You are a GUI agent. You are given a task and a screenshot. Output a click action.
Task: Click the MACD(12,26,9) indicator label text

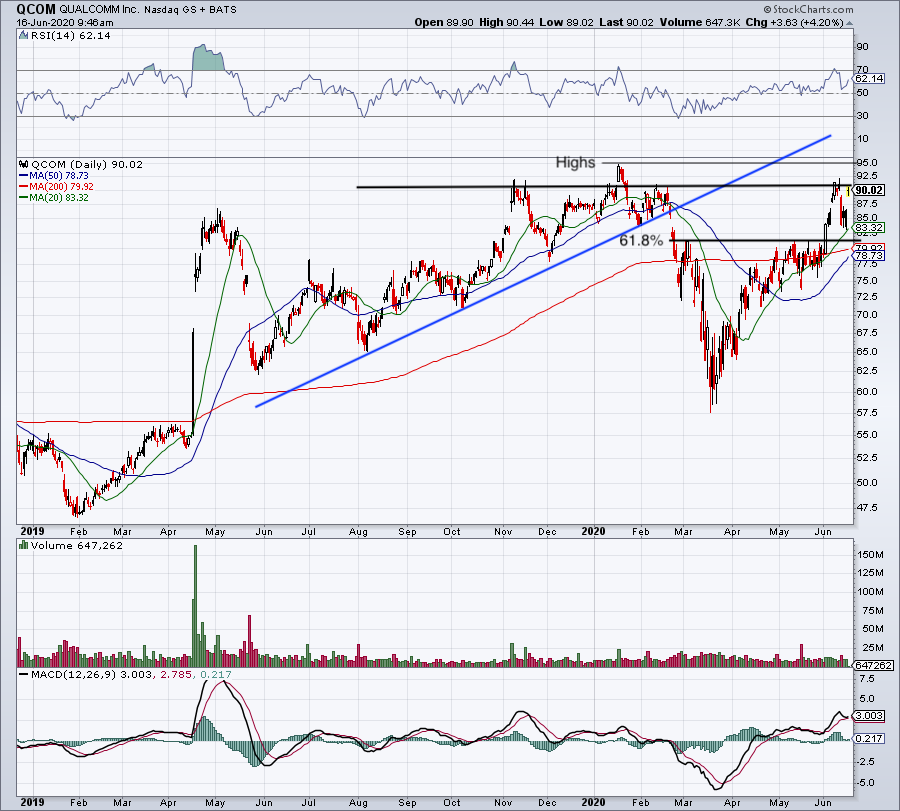pyautogui.click(x=73, y=674)
